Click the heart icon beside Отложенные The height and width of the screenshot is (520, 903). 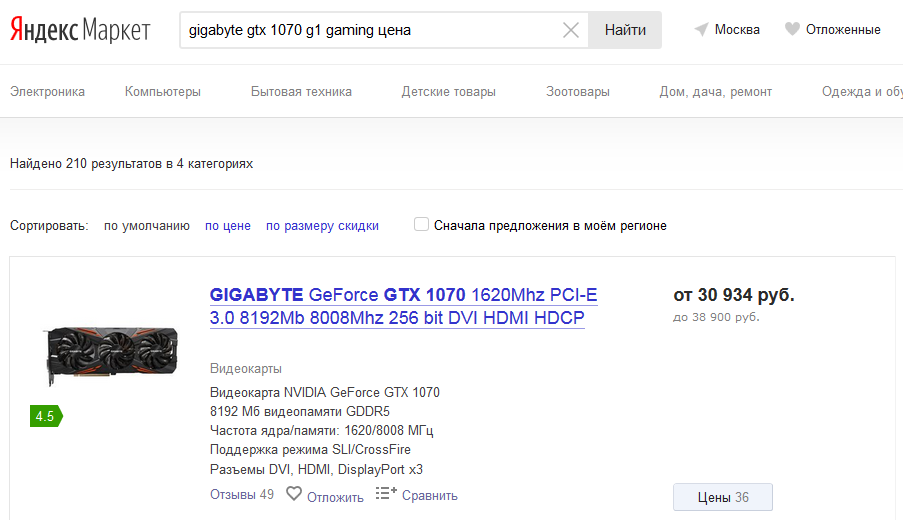pyautogui.click(x=792, y=29)
